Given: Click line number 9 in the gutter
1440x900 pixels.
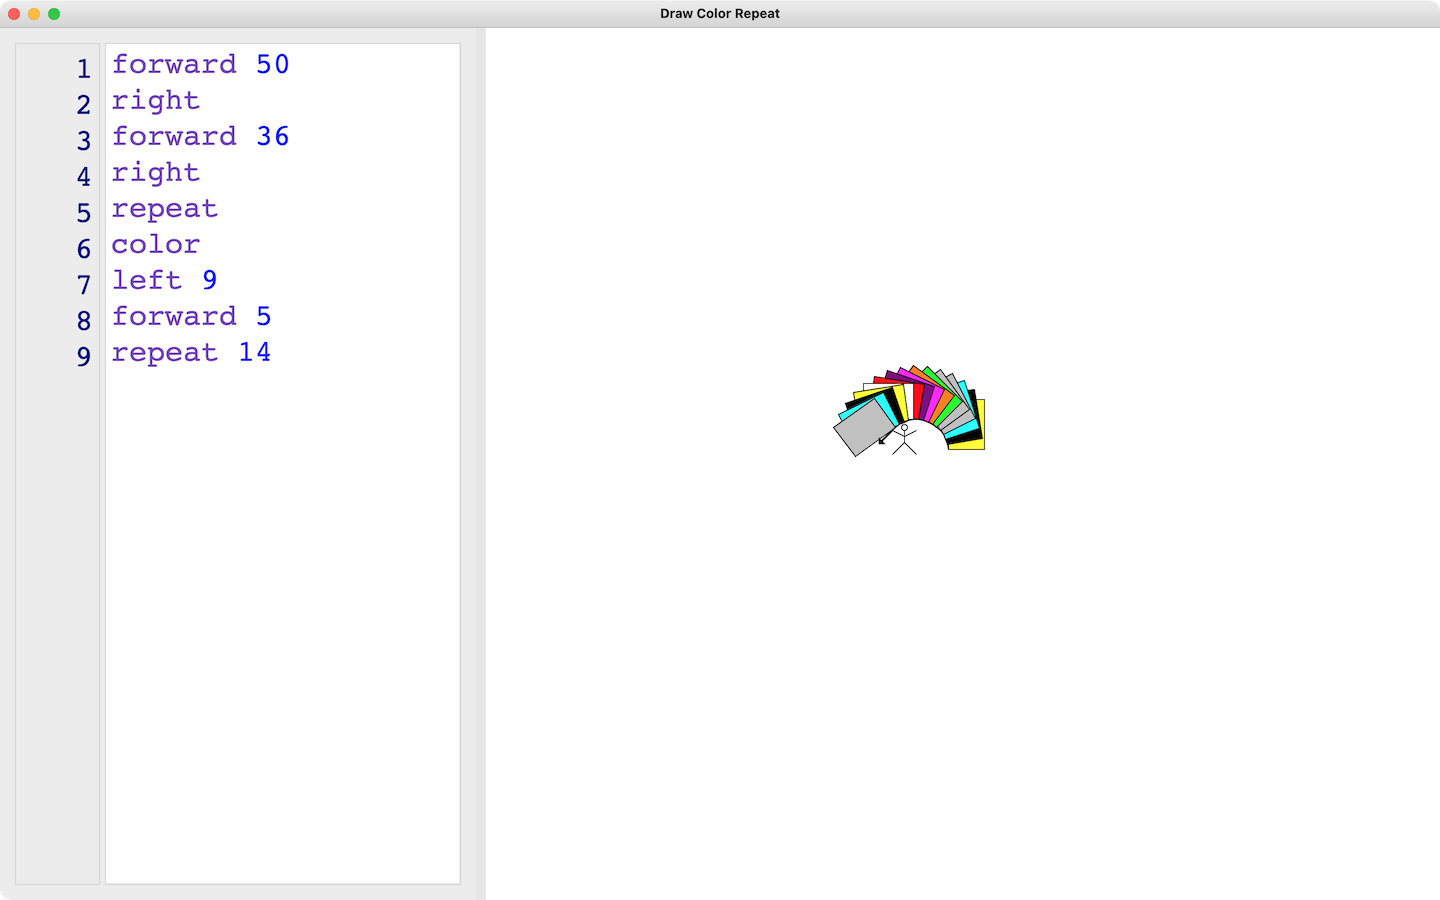Looking at the screenshot, I should 84,357.
